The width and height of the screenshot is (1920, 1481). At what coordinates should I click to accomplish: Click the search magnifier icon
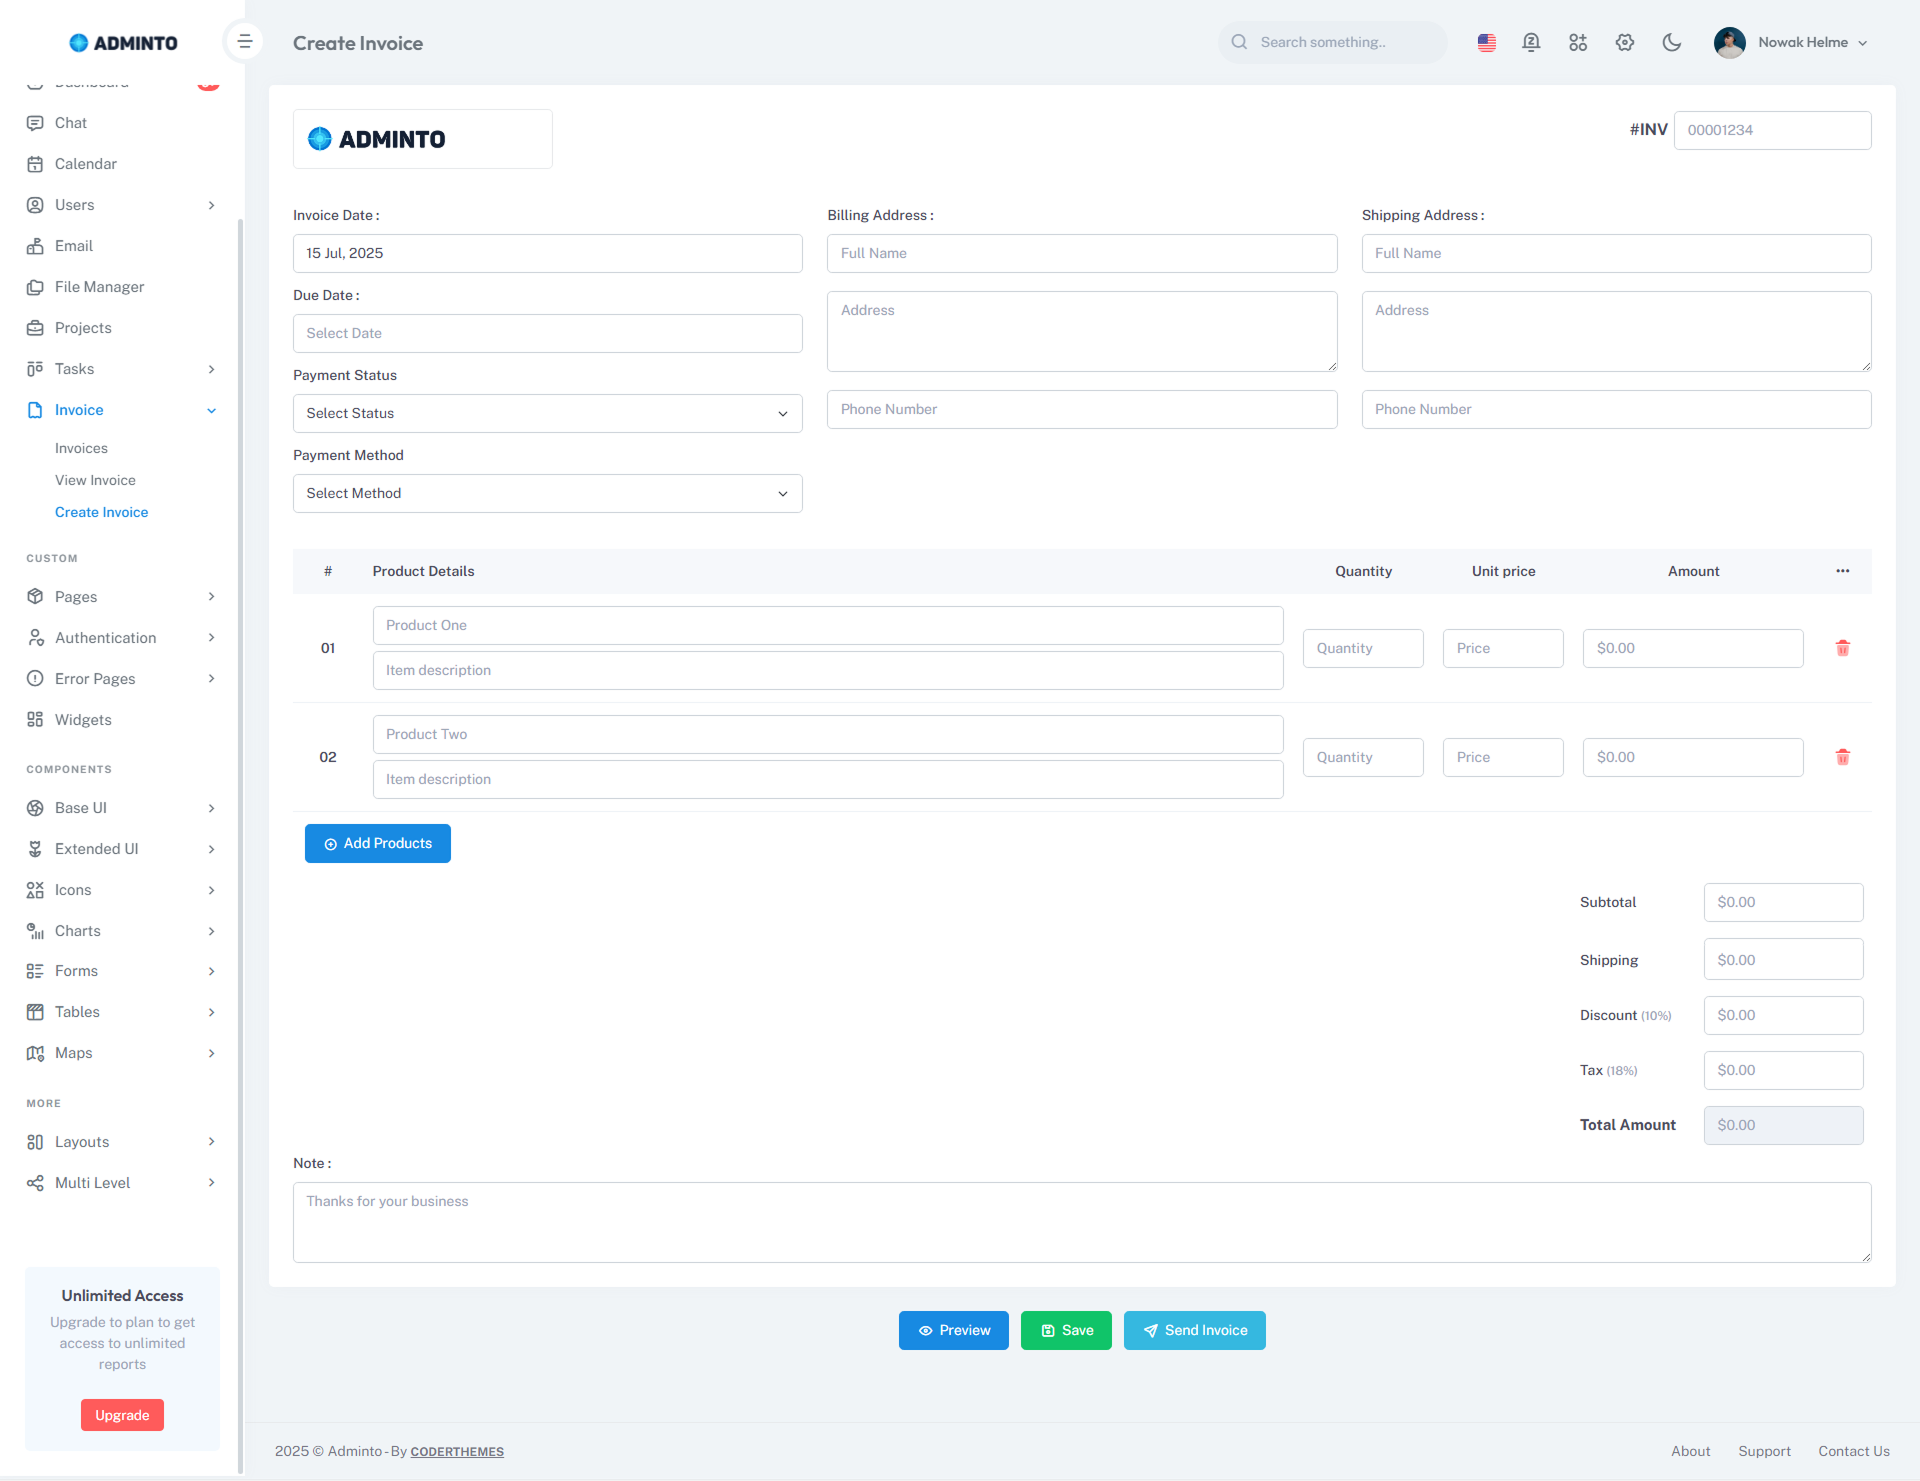(1239, 42)
